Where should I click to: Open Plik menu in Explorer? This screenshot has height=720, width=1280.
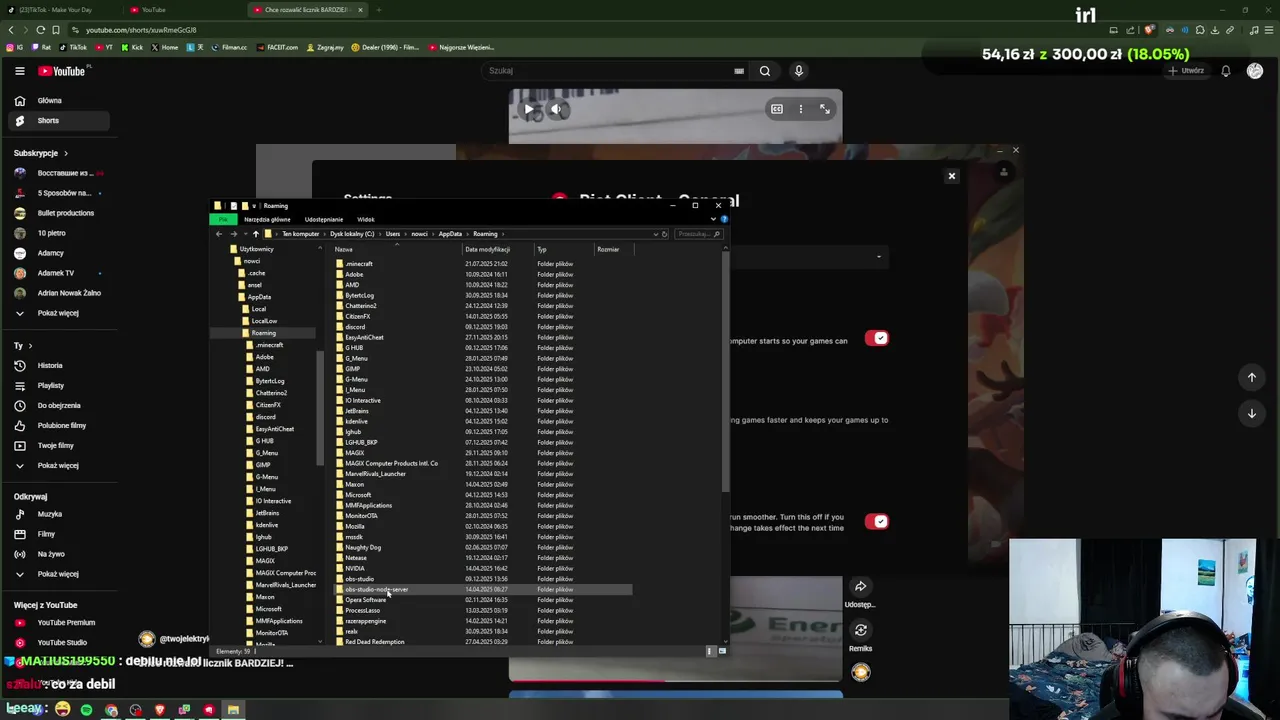click(x=224, y=219)
